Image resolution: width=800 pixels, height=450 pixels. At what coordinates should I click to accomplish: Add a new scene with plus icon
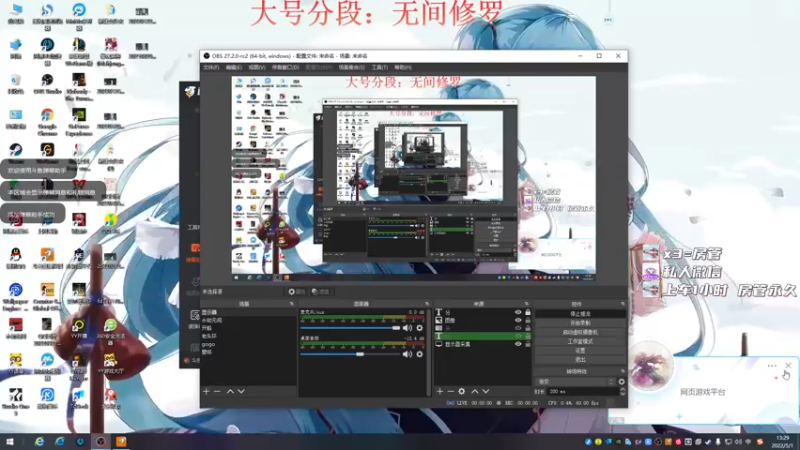point(206,391)
